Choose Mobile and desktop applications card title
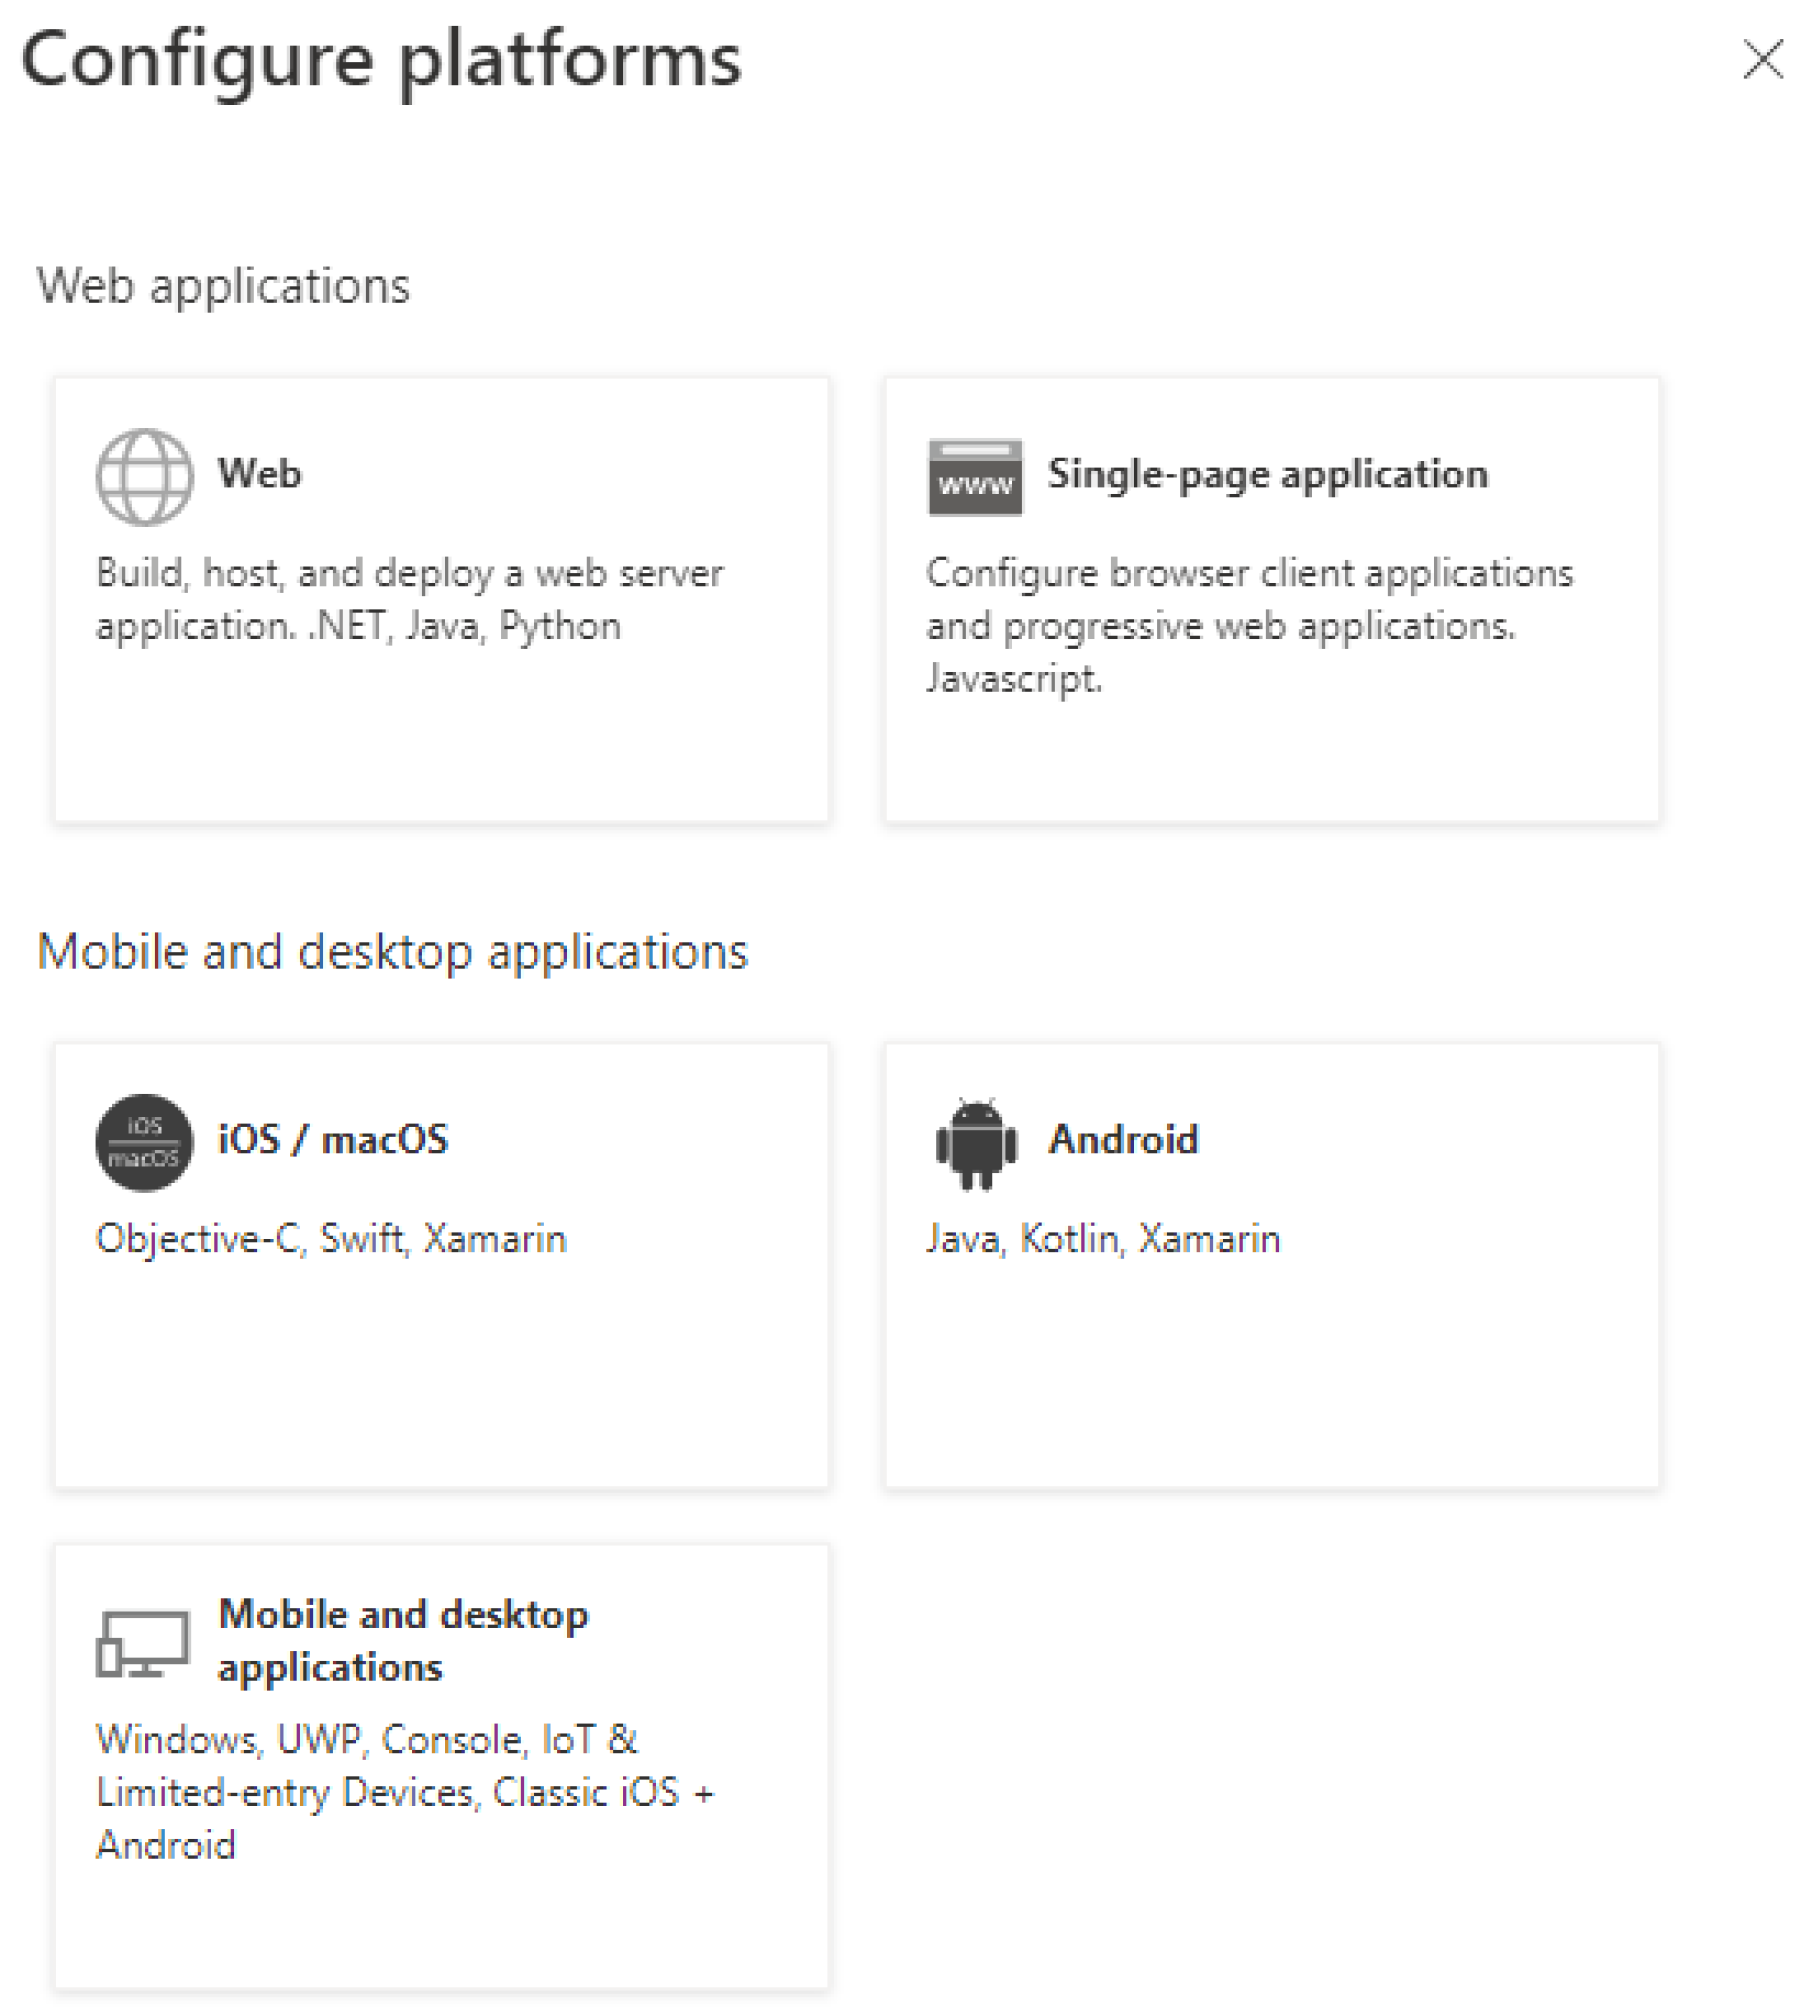This screenshot has width=1806, height=2012. (x=403, y=1640)
